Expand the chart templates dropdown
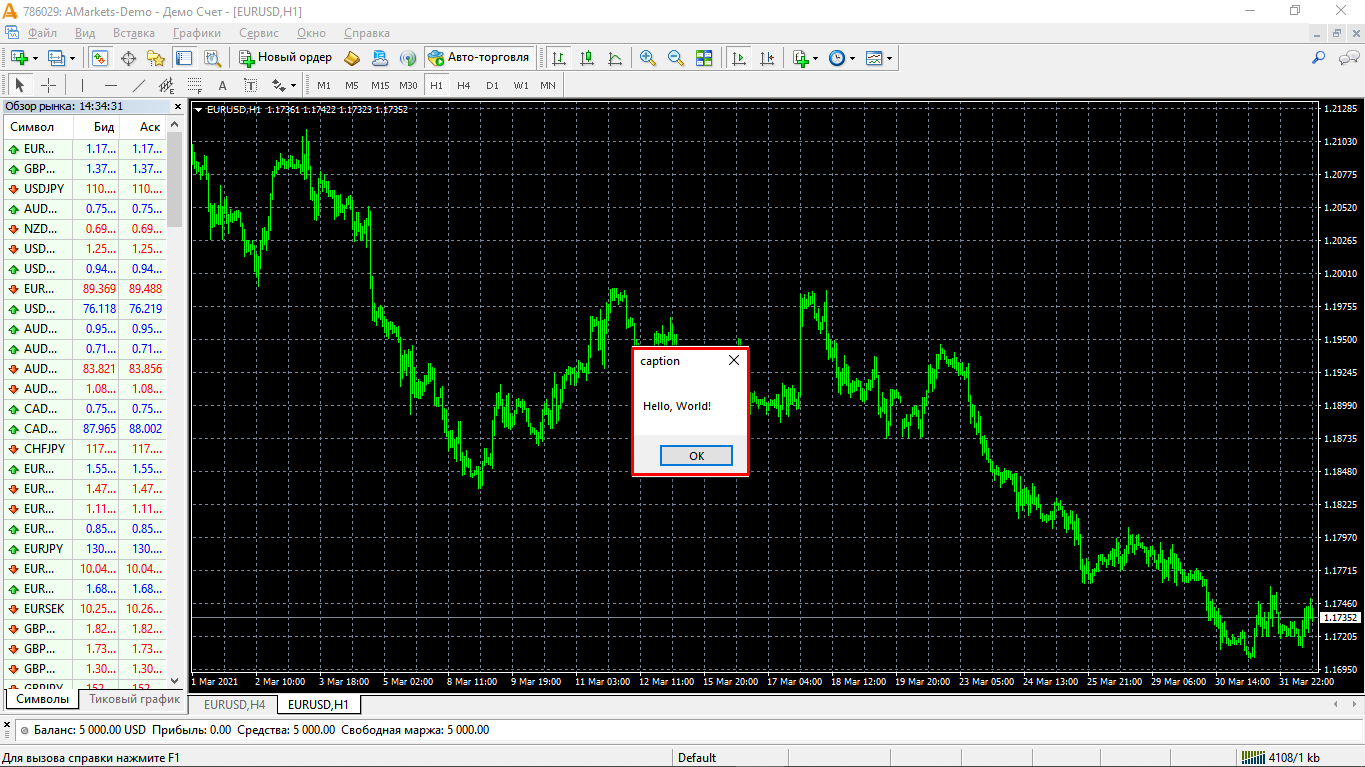Screen dimensions: 1365x767 [889, 58]
